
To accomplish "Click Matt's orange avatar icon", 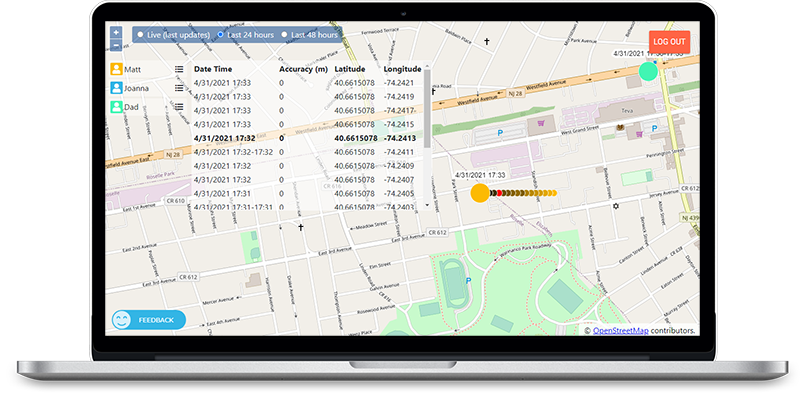I will pos(117,69).
